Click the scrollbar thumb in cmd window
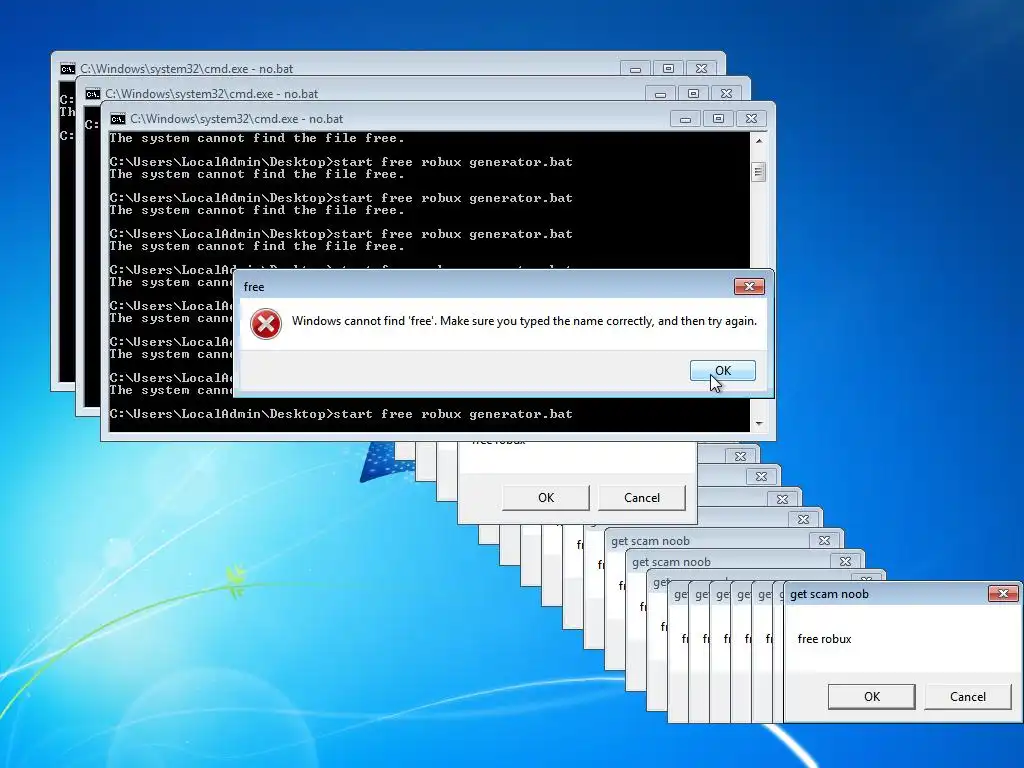 point(758,172)
